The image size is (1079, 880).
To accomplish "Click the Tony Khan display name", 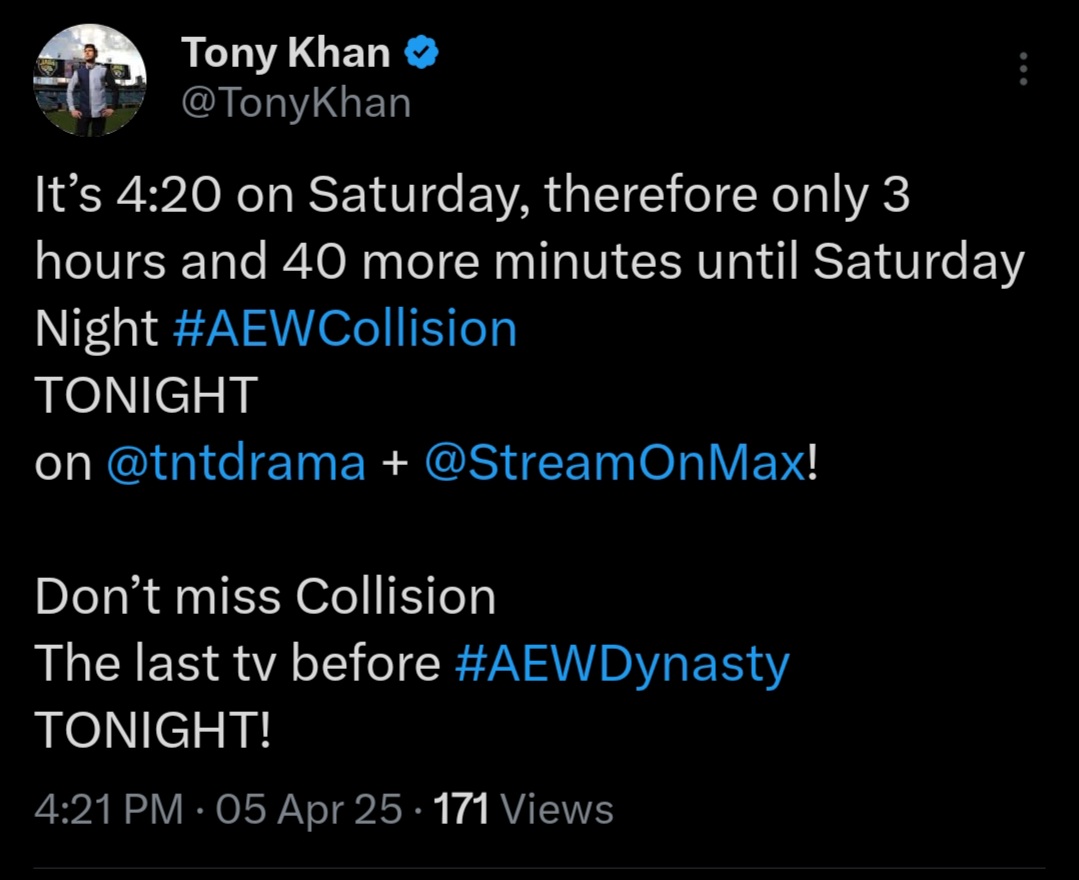I will [x=285, y=53].
